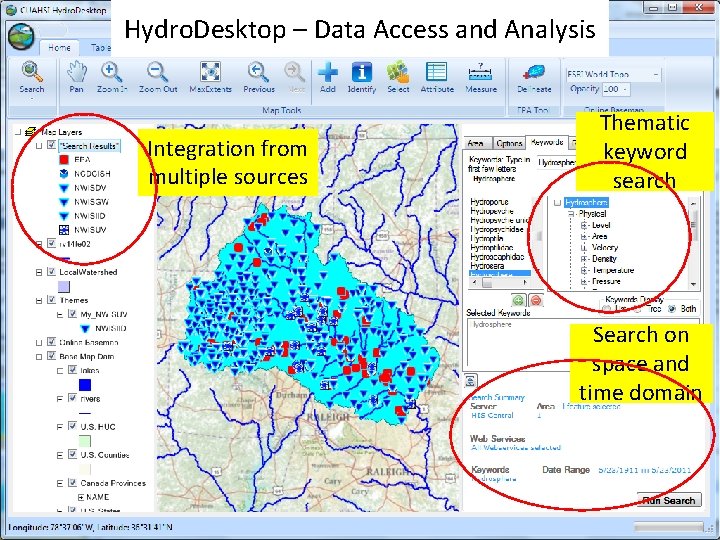
Task: Expand the Temperature keyword node
Action: [584, 270]
